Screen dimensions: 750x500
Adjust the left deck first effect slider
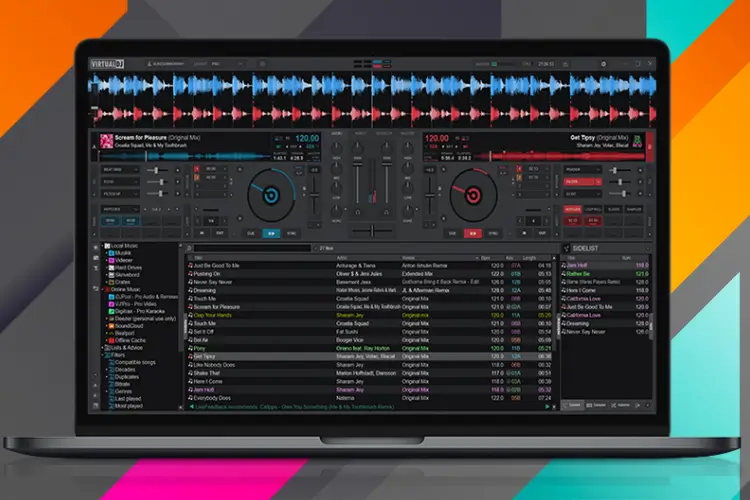pos(157,170)
